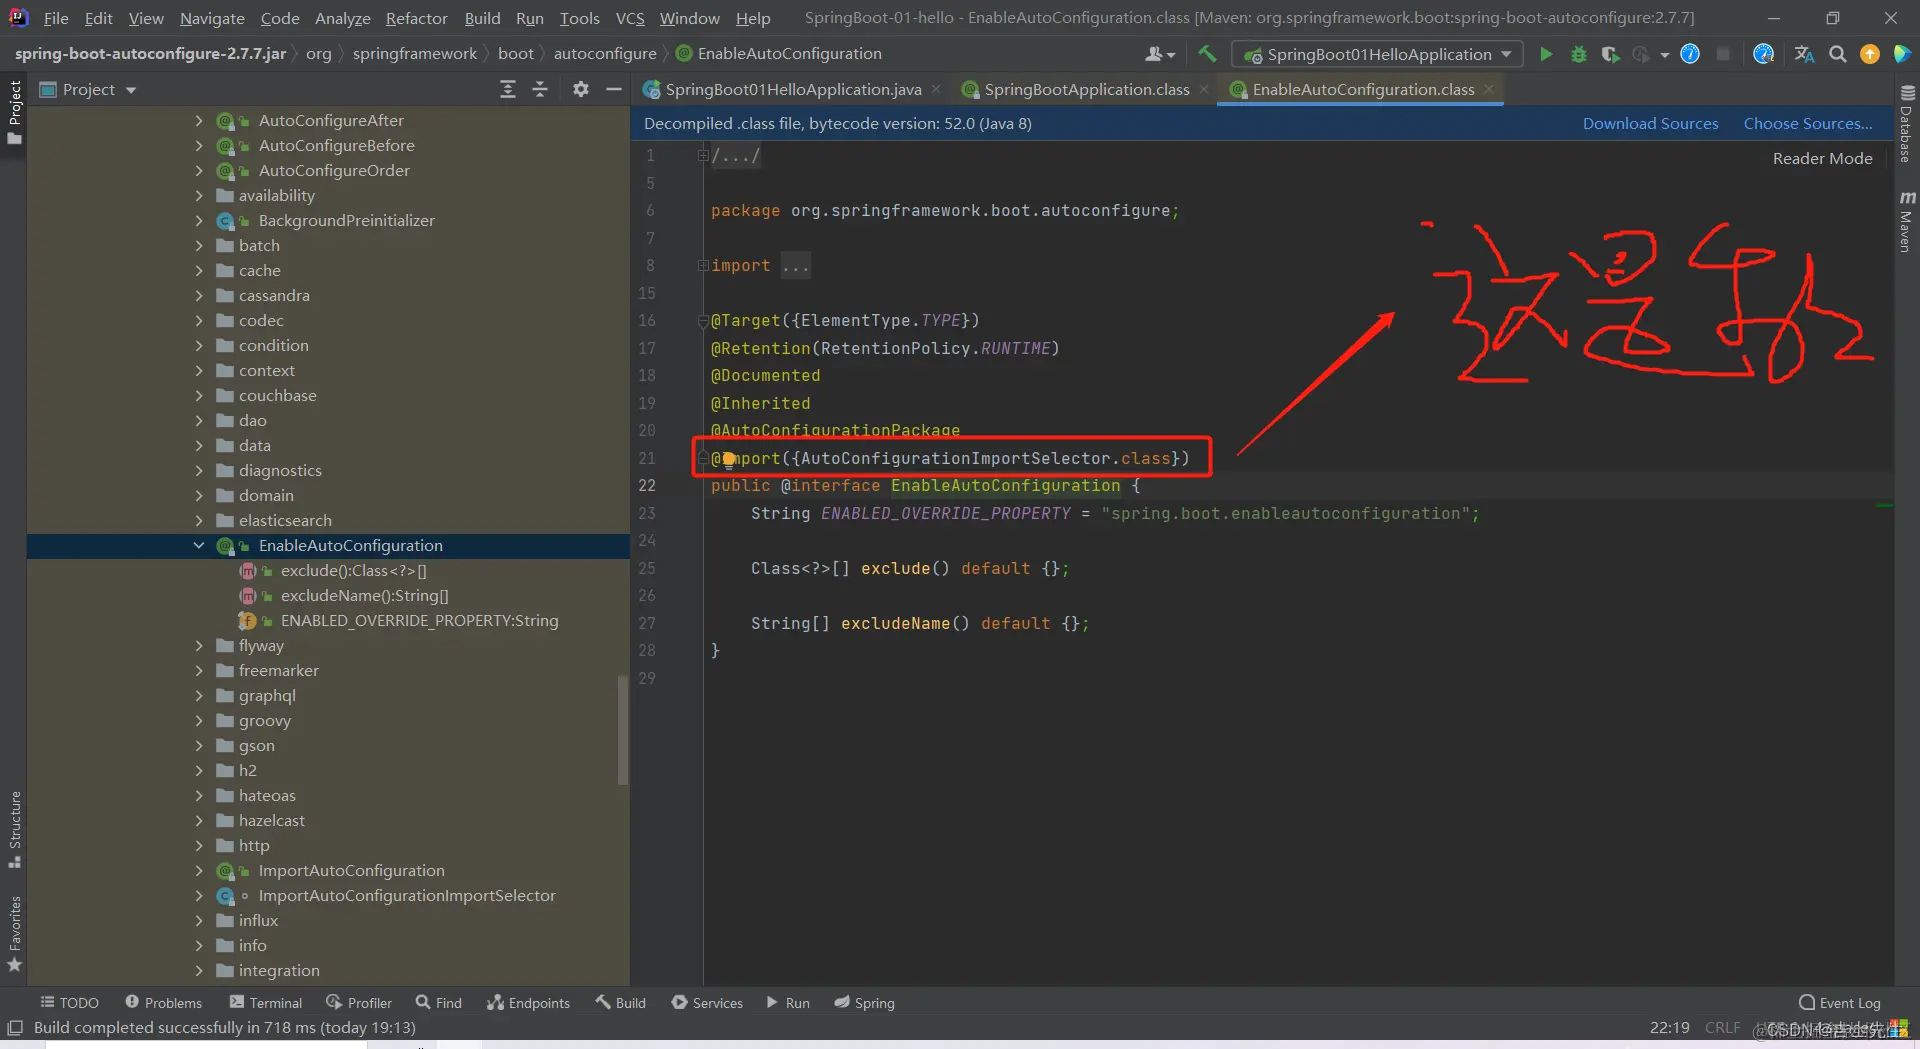Click the Expand All icon in Project panel
This screenshot has width=1920, height=1049.
click(508, 90)
